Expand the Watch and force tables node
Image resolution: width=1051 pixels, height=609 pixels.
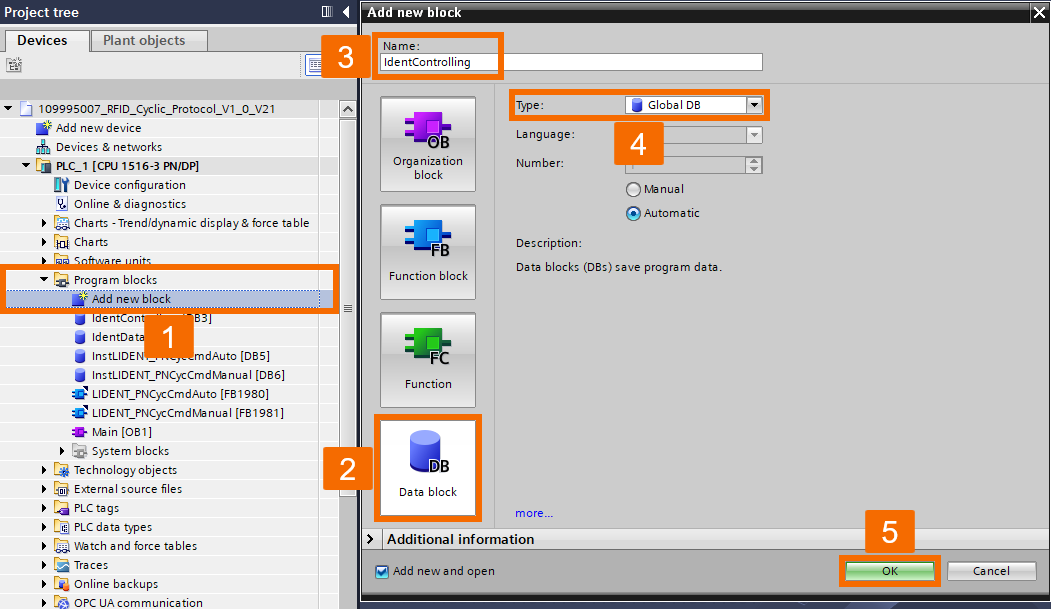44,546
